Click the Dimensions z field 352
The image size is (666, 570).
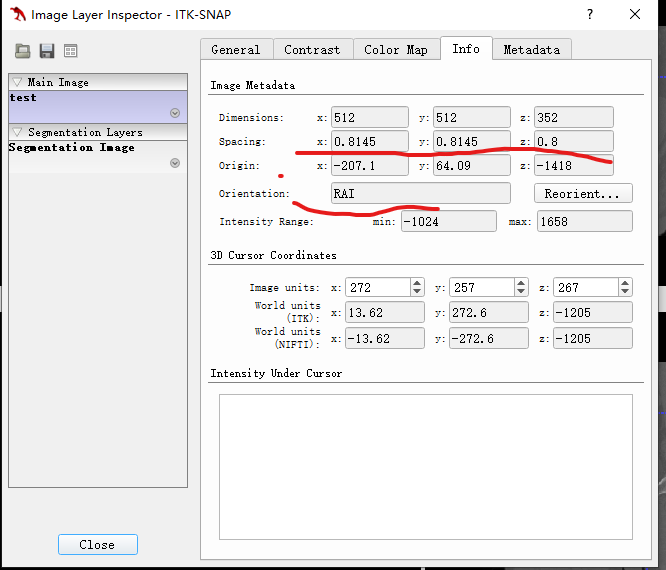tap(573, 117)
